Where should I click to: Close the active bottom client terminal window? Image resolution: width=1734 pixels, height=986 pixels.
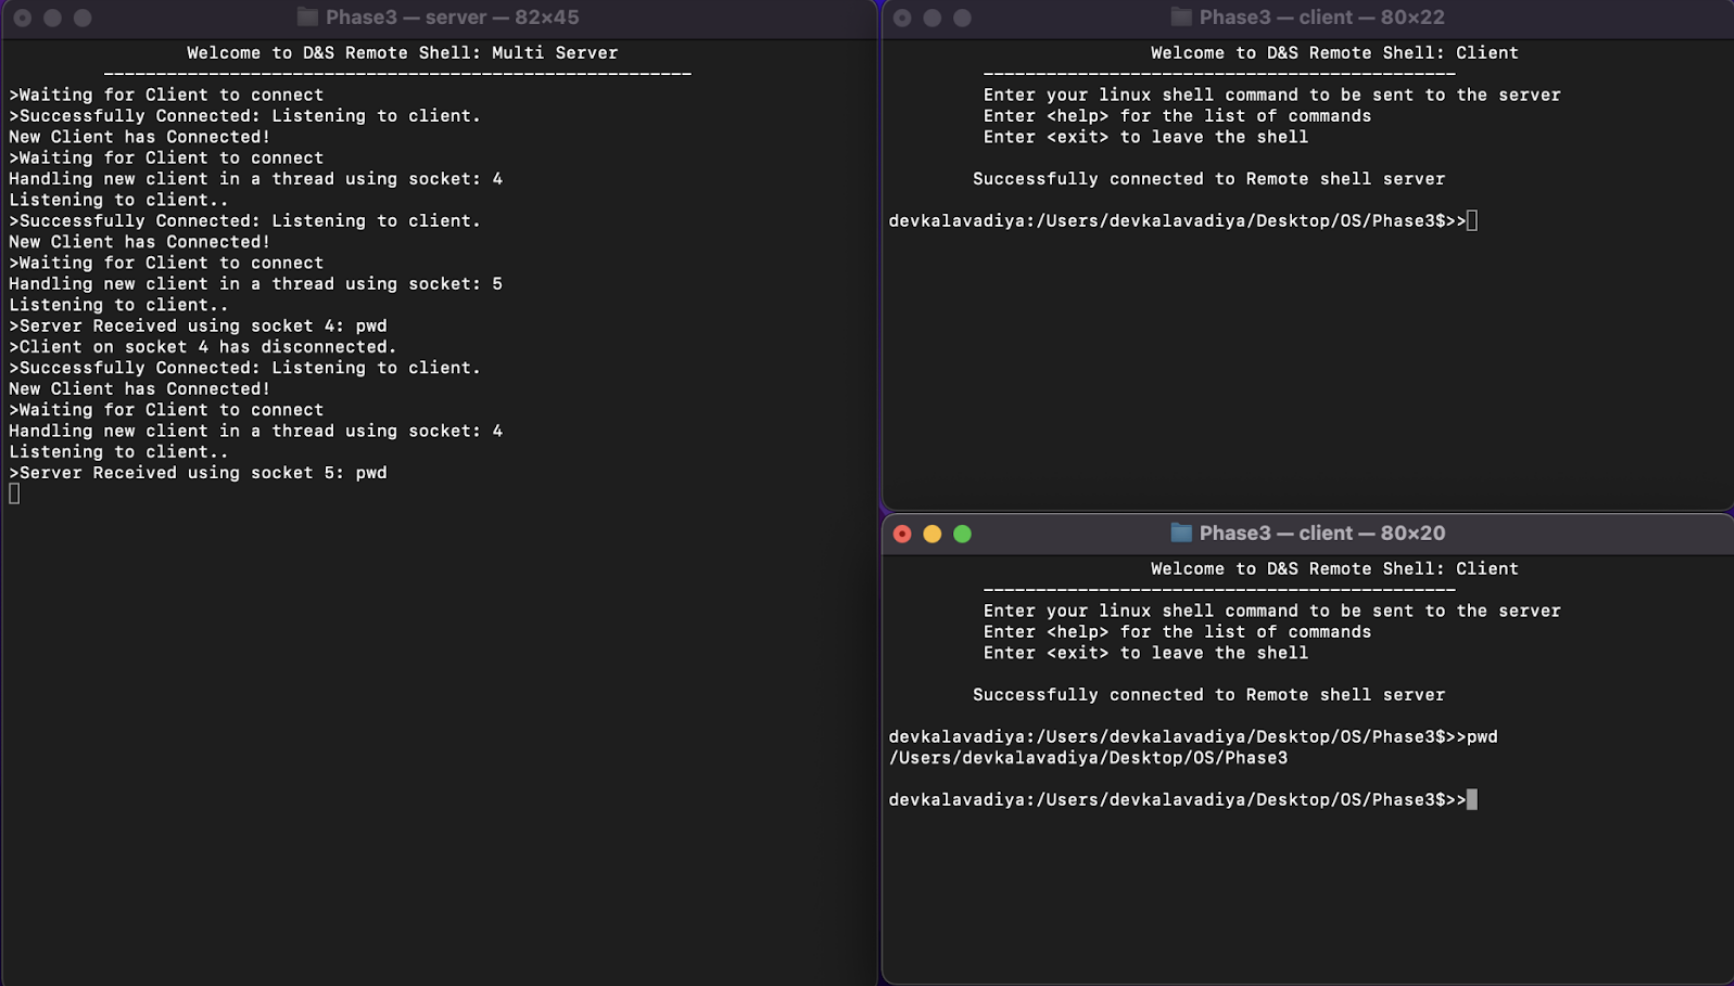tap(902, 534)
